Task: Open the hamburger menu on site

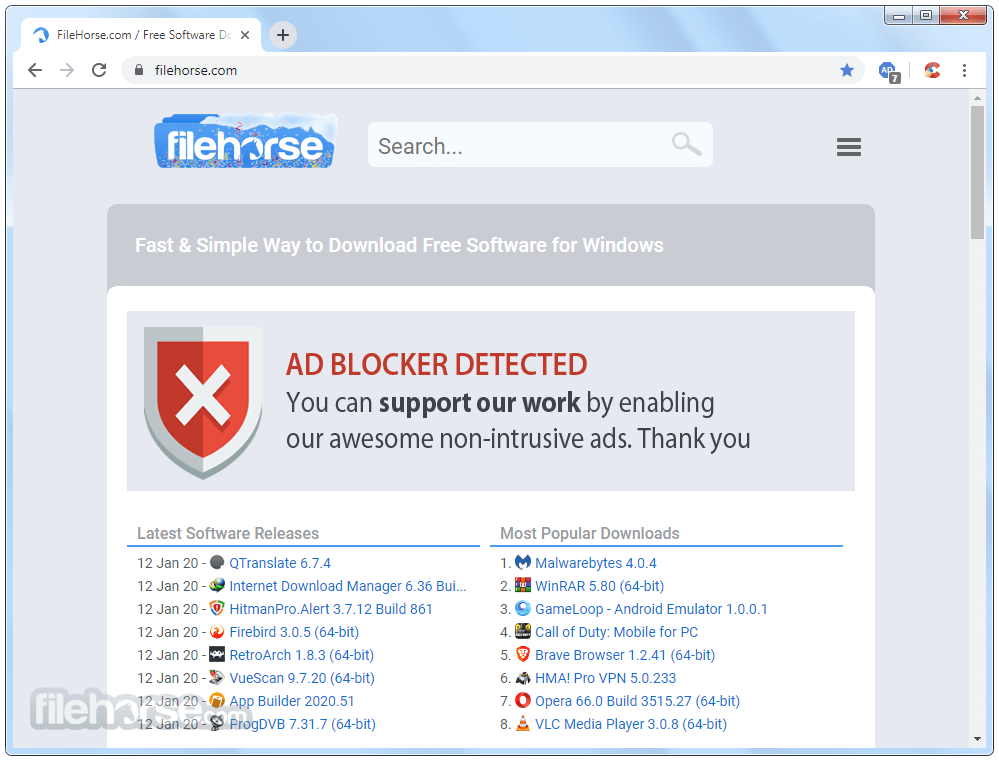Action: pyautogui.click(x=849, y=147)
